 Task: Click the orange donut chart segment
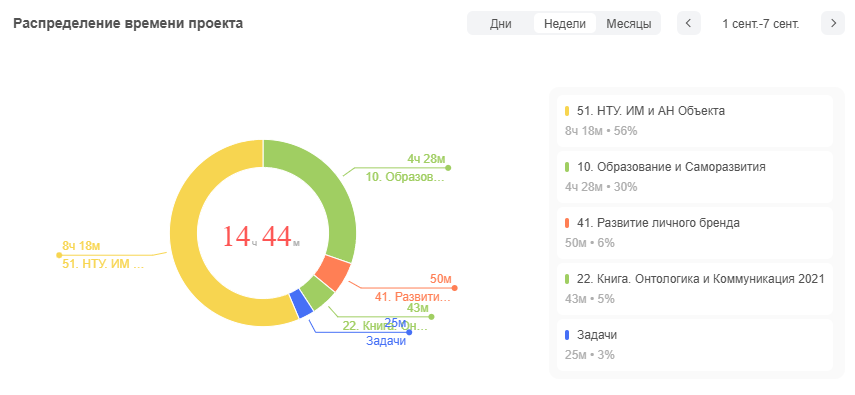click(333, 275)
